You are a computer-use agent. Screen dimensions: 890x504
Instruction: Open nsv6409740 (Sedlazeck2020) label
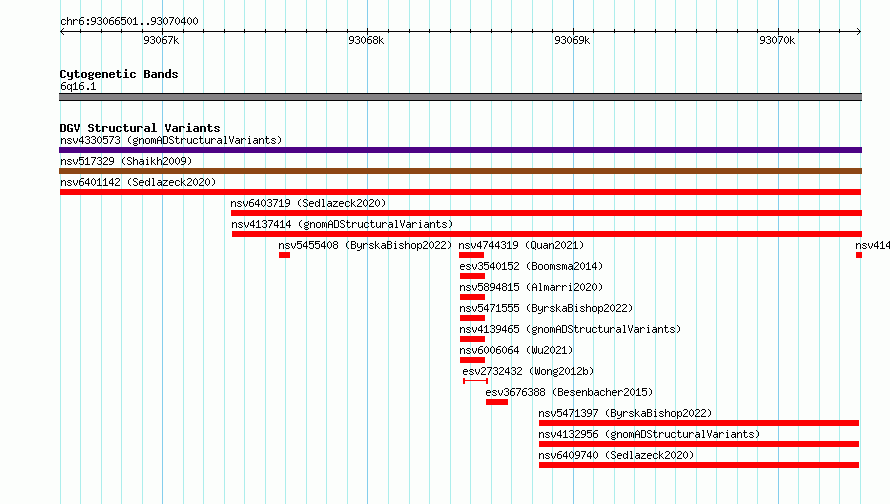point(616,455)
